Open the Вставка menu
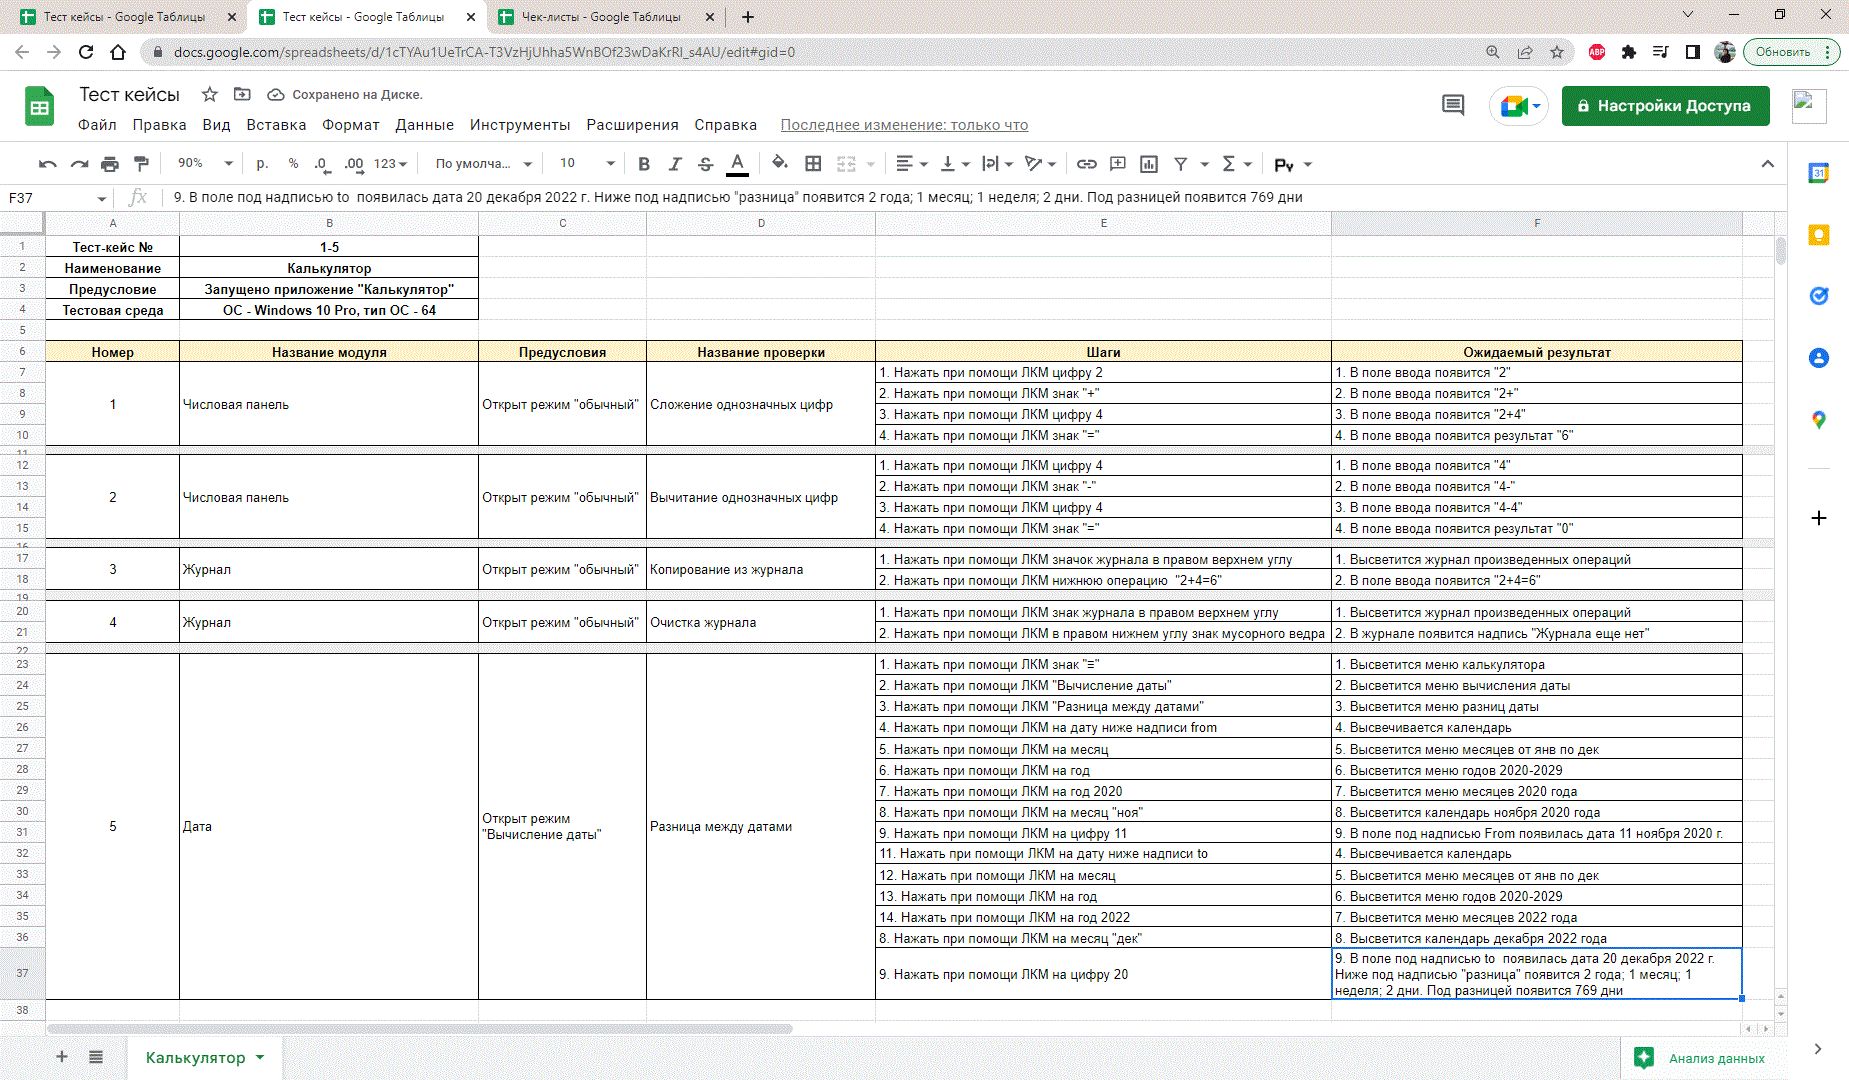The width and height of the screenshot is (1849, 1080). click(x=276, y=125)
